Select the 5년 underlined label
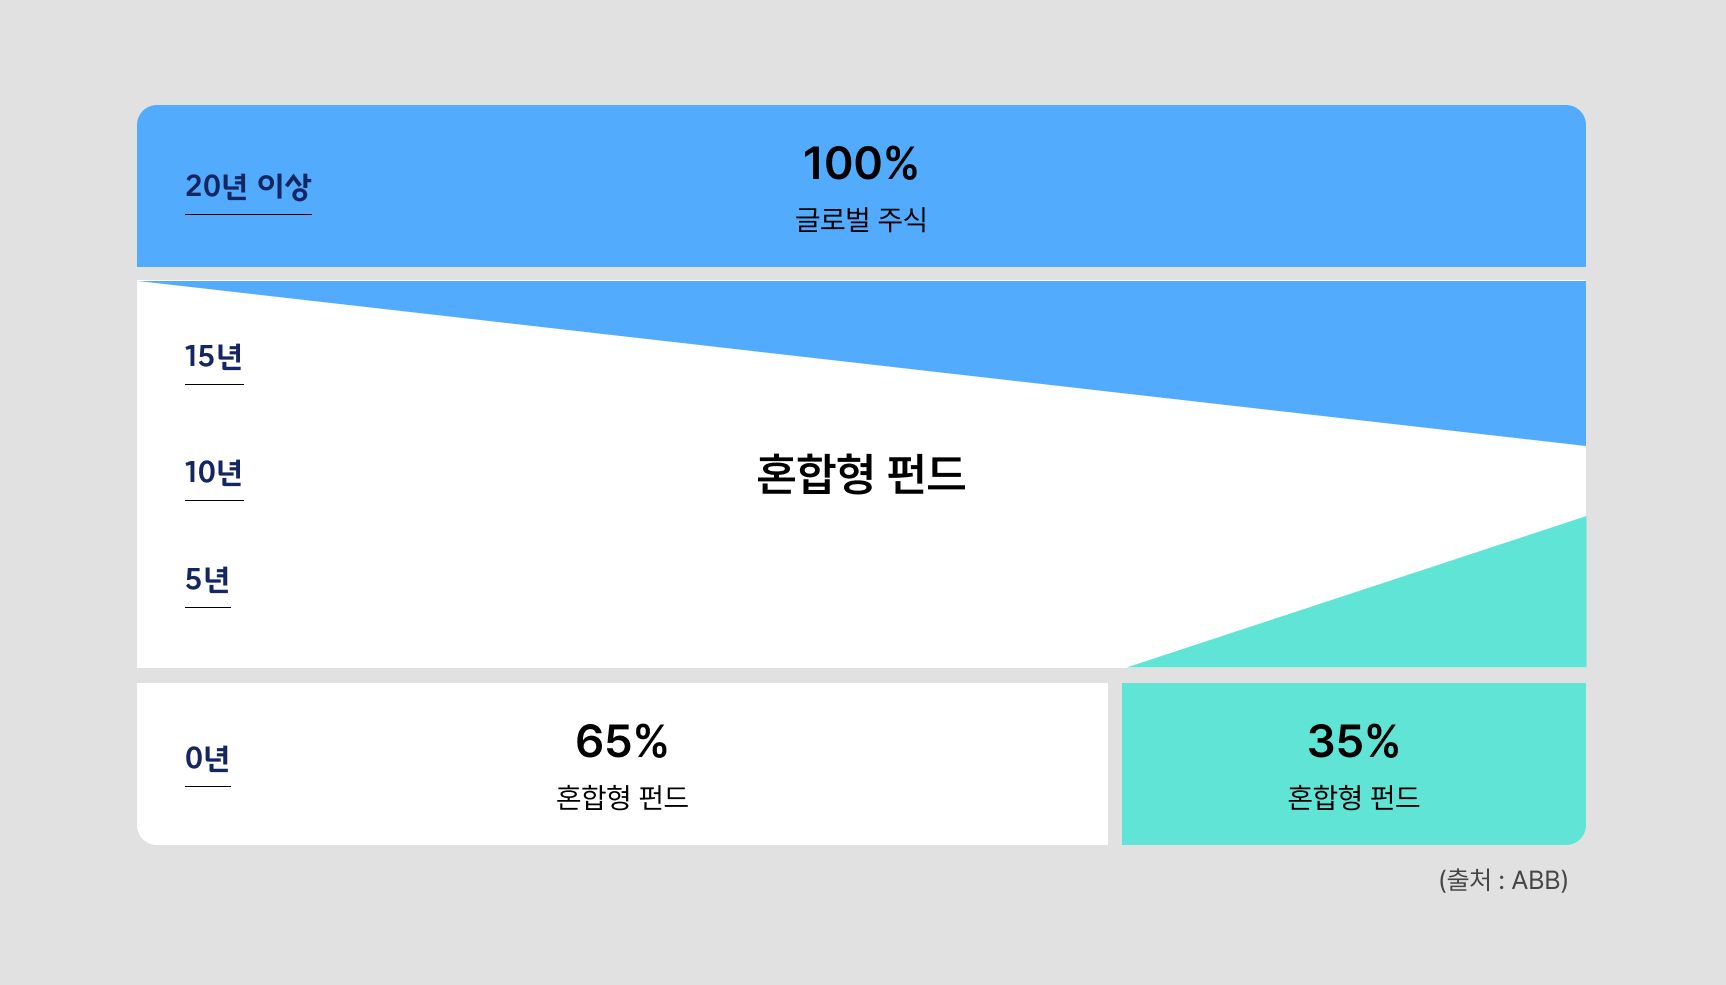 (x=208, y=580)
